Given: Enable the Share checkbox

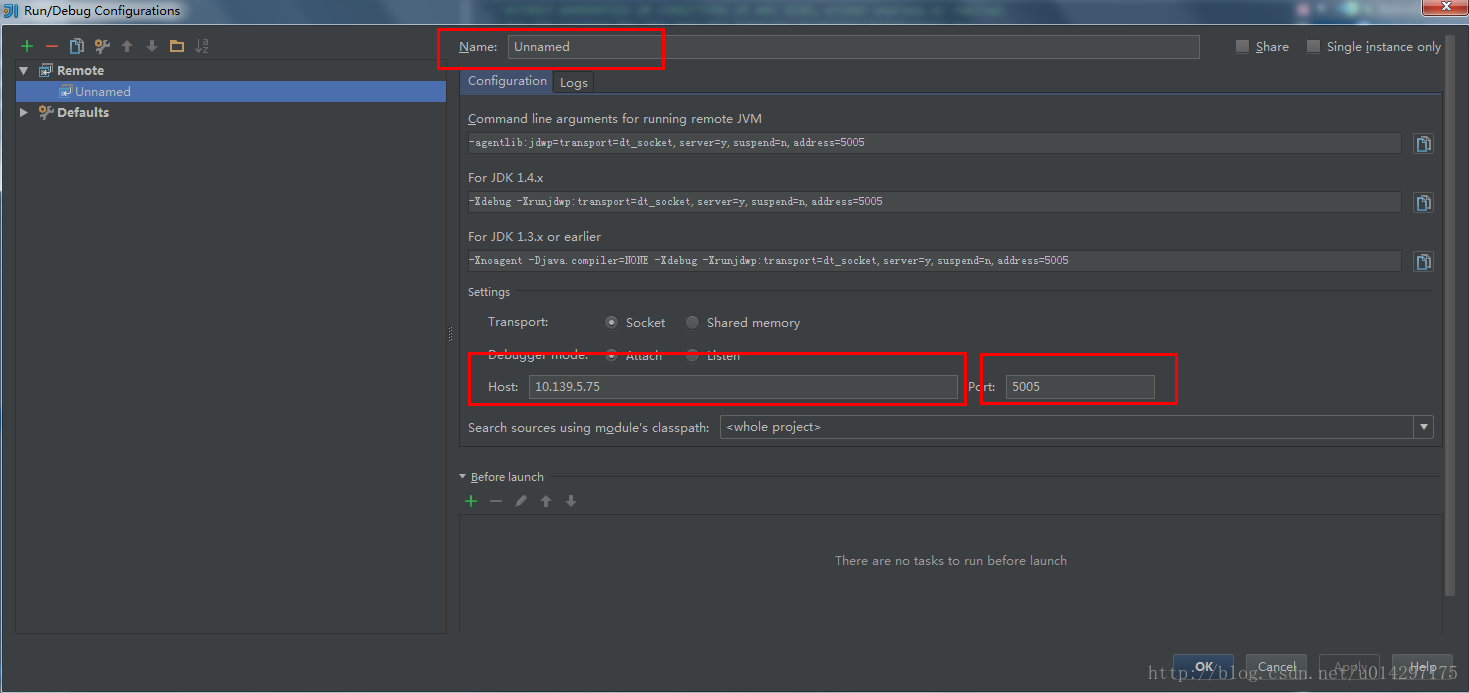Looking at the screenshot, I should pyautogui.click(x=1243, y=46).
